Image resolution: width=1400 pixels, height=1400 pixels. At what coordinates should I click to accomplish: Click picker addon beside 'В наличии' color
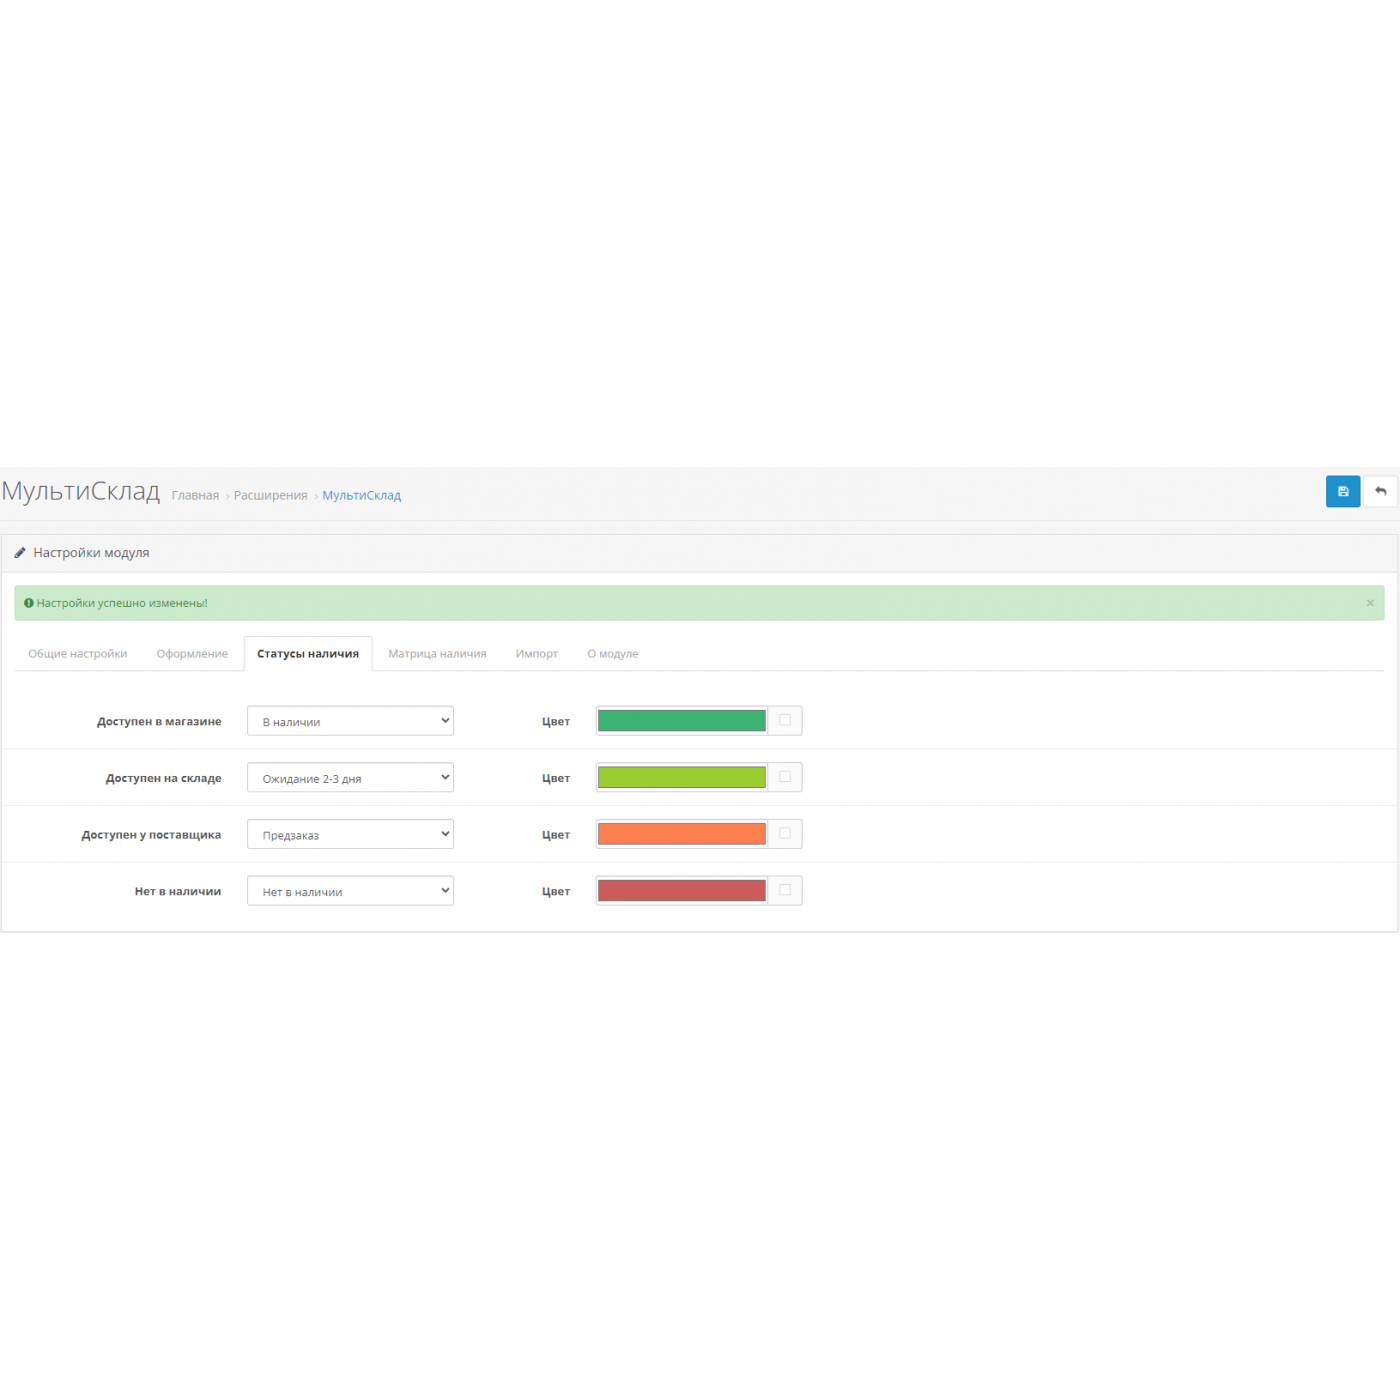click(785, 721)
